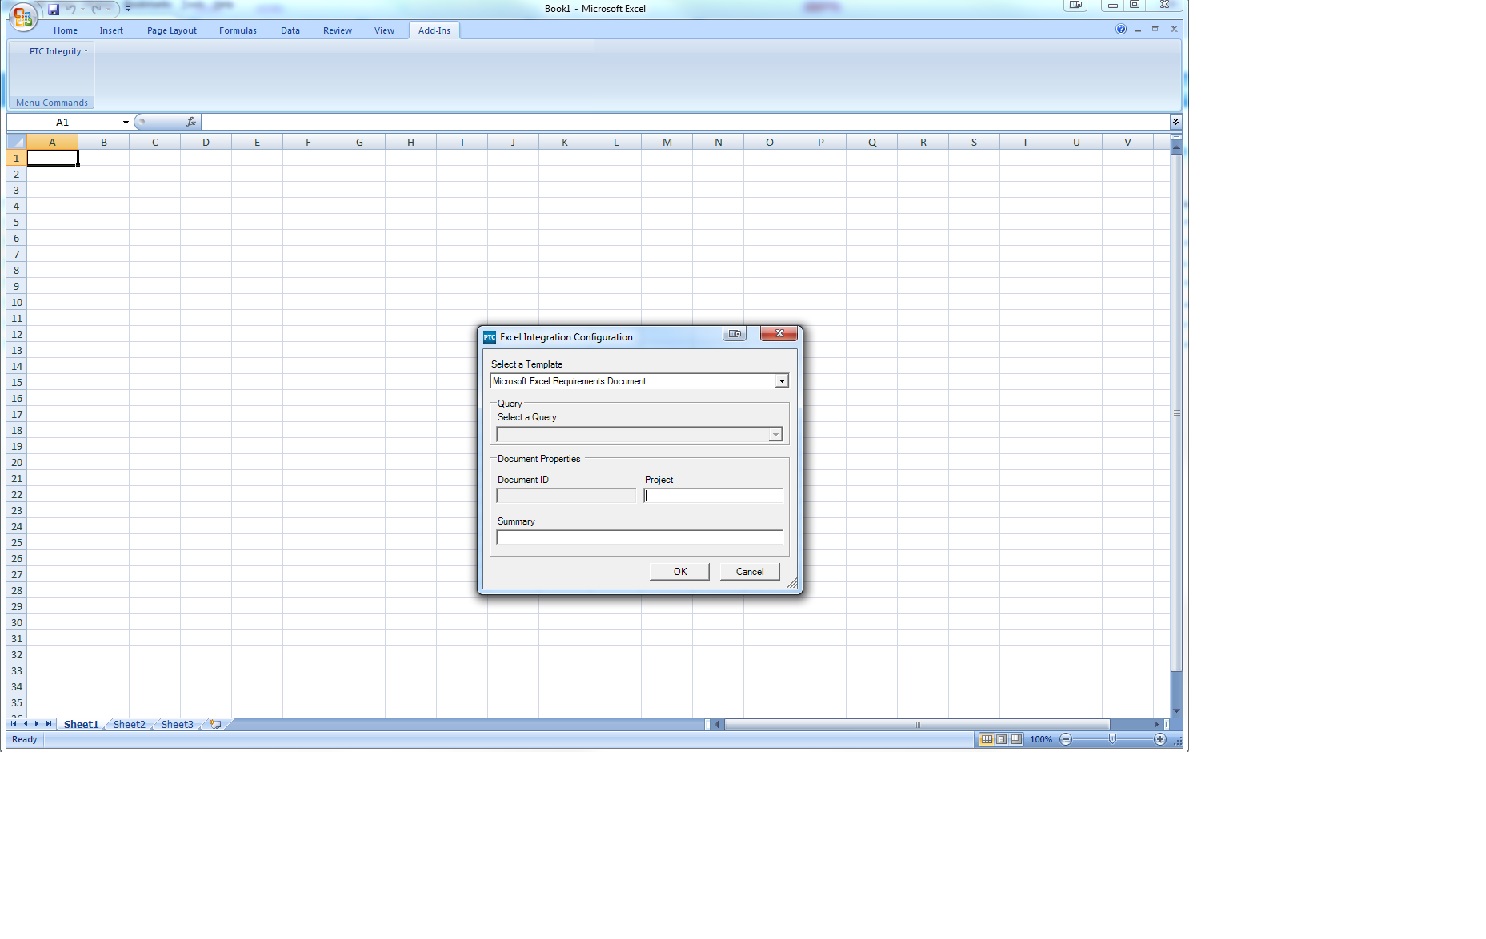Click in the formula bar input

coord(685,122)
